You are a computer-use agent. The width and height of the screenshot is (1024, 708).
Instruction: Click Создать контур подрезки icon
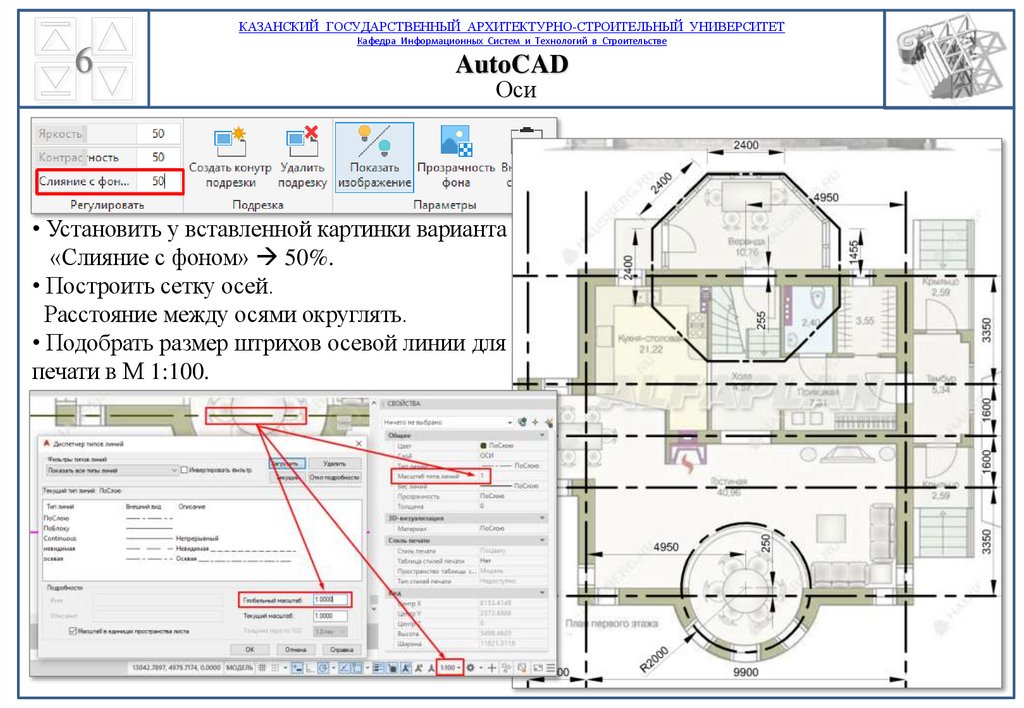point(230,142)
